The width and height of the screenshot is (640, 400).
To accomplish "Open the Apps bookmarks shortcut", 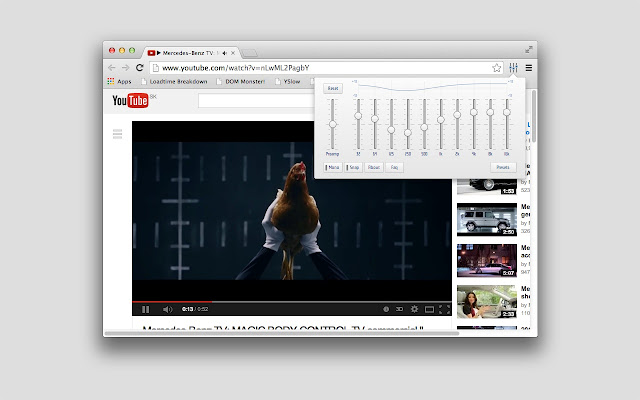I will coord(119,82).
